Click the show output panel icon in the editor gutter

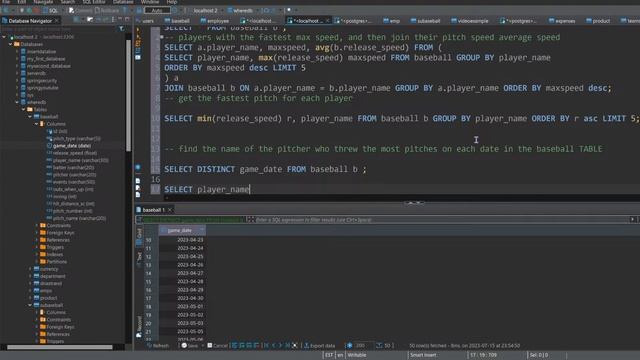[138, 180]
